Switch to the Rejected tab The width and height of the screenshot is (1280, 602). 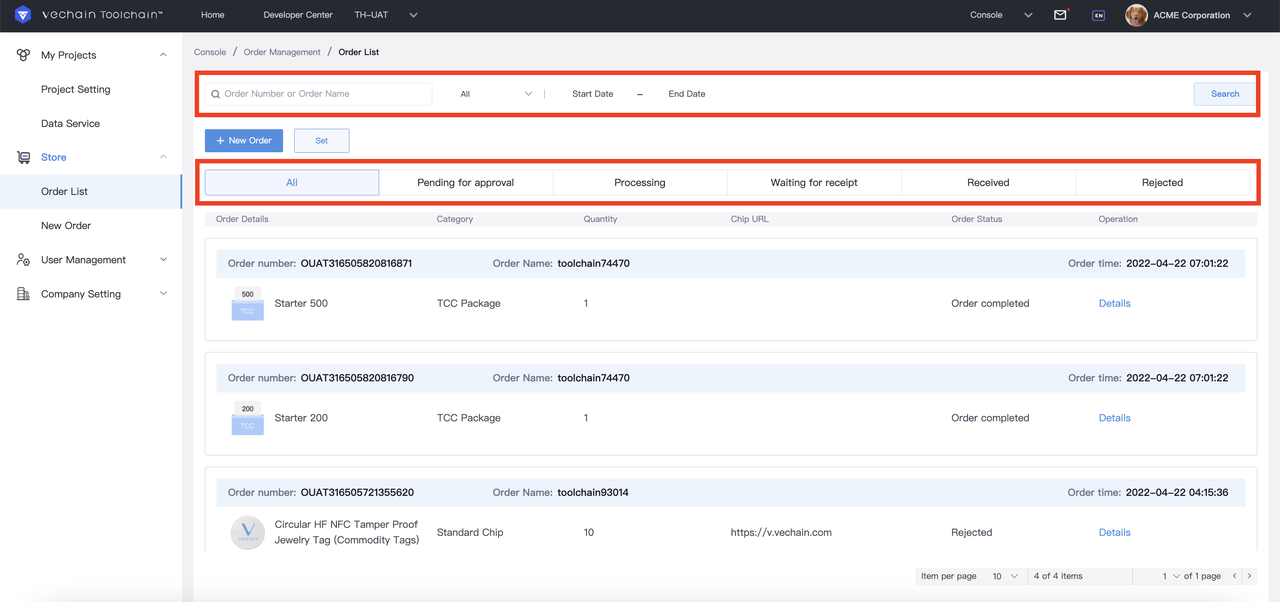click(1162, 183)
